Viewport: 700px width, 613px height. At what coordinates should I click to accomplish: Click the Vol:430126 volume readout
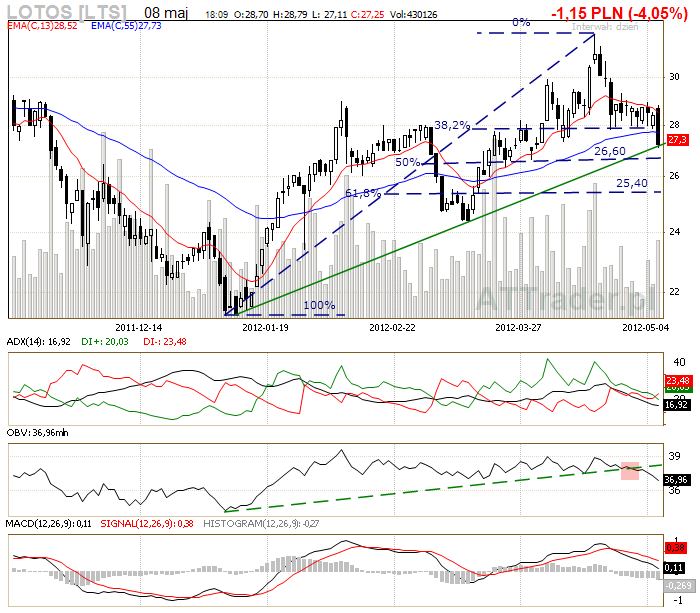coord(413,15)
